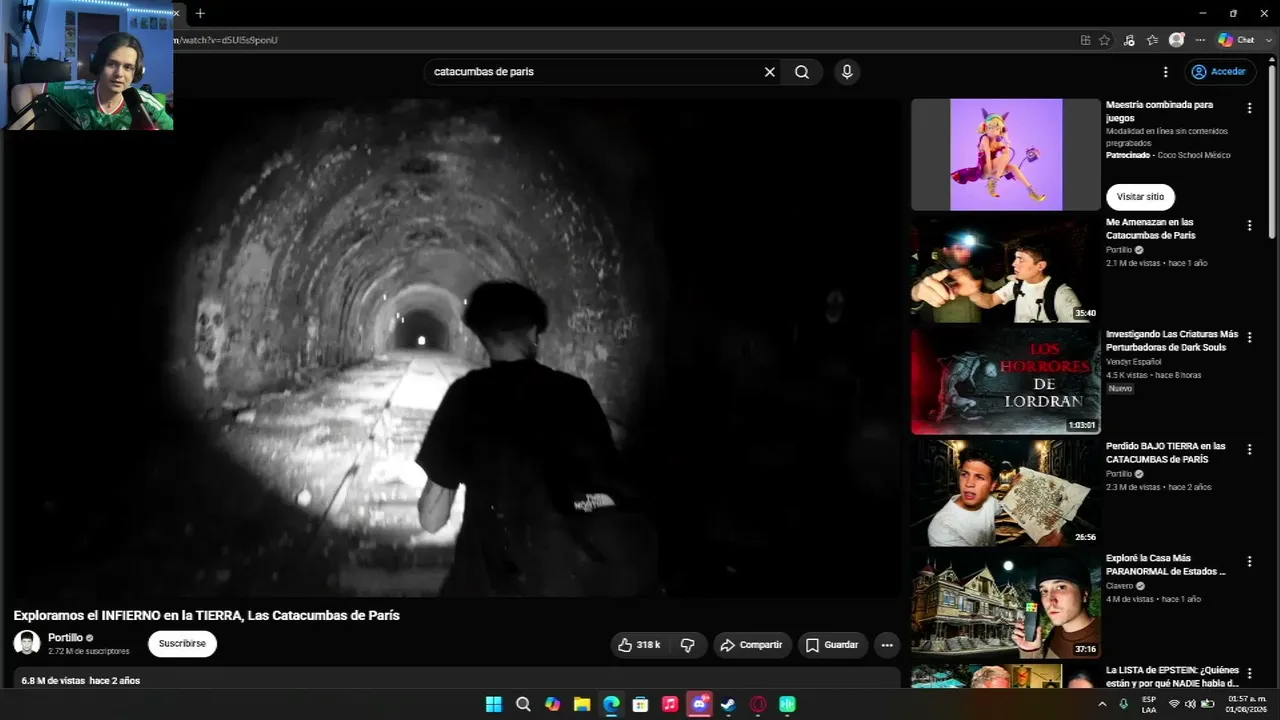Click the video description box with 6.8 M de vistas
This screenshot has width=1280, height=720.
pos(456,678)
